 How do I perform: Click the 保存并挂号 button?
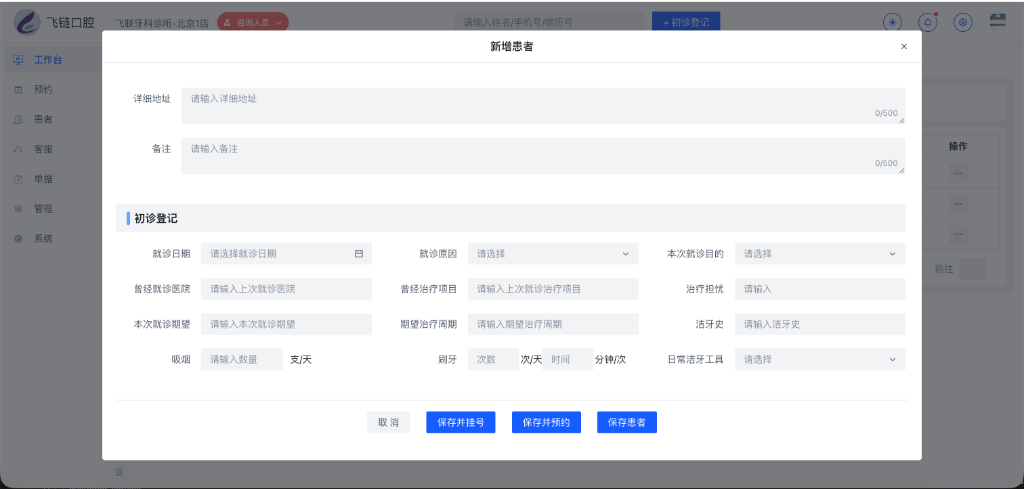click(x=460, y=422)
